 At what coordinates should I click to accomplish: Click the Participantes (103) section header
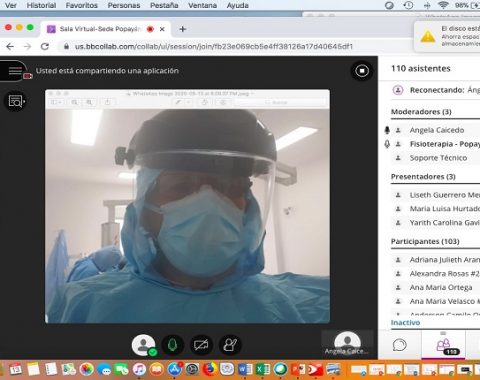tap(425, 241)
